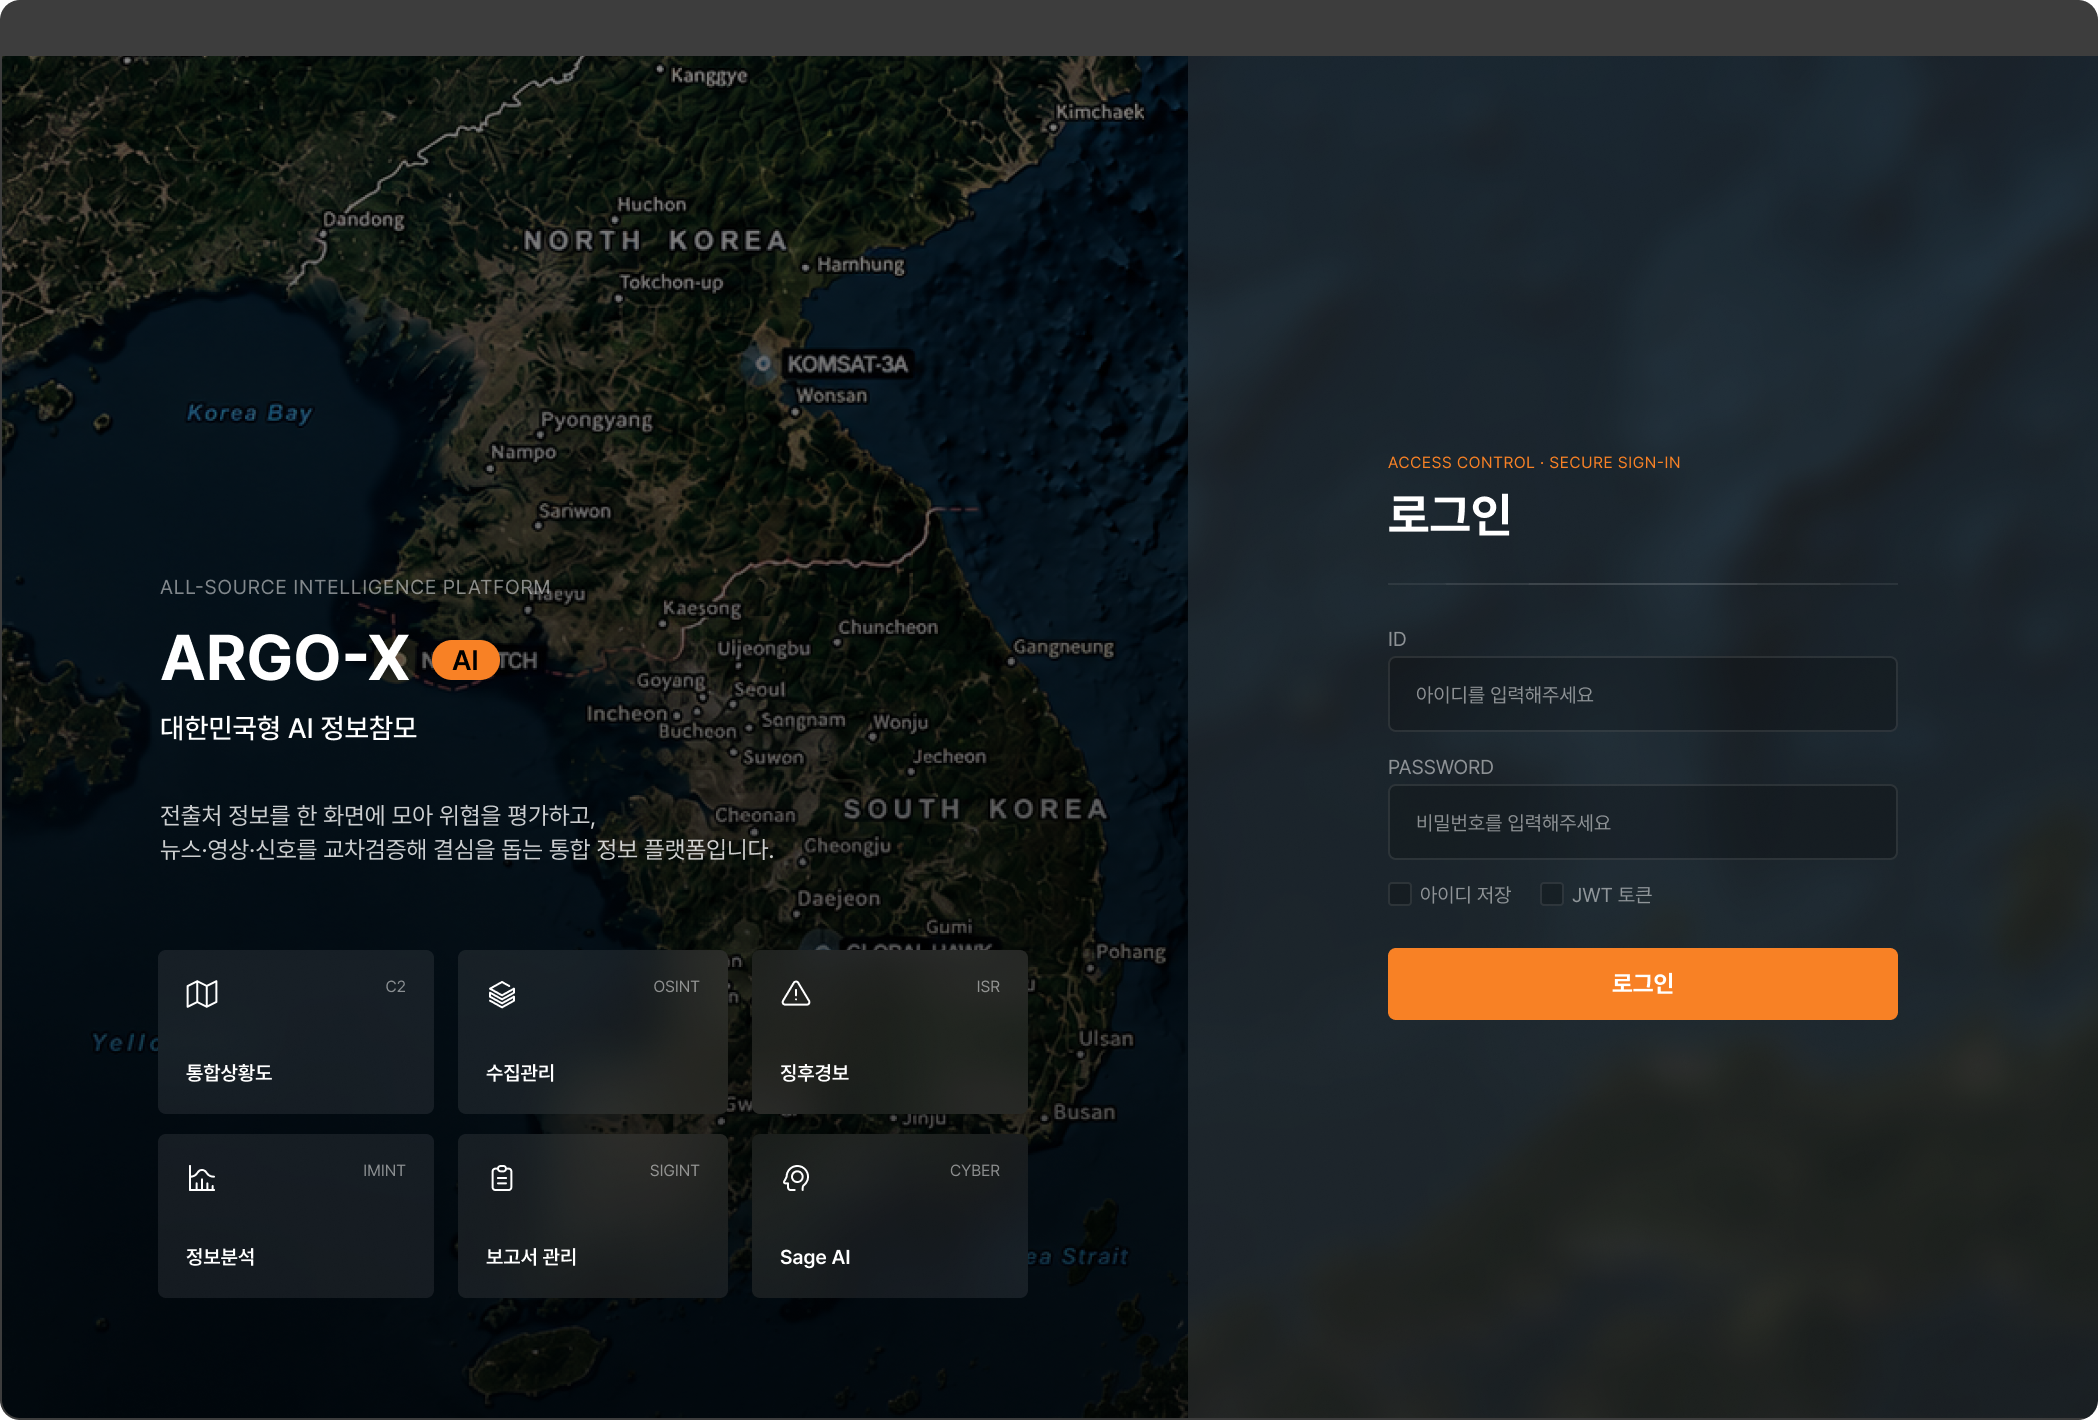Open the 수집관리 card title
The height and width of the screenshot is (1420, 2098).
pos(520,1073)
